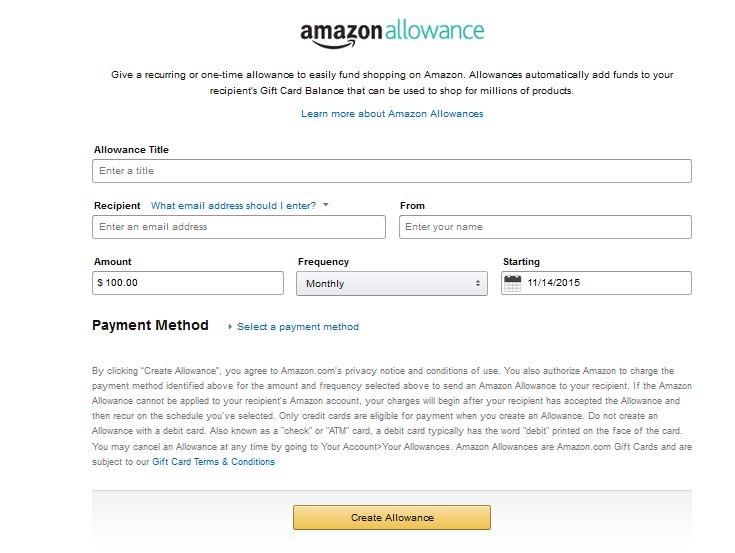735x553 pixels.
Task: Open Gift Card Terms & Conditions link
Action: pyautogui.click(x=213, y=462)
